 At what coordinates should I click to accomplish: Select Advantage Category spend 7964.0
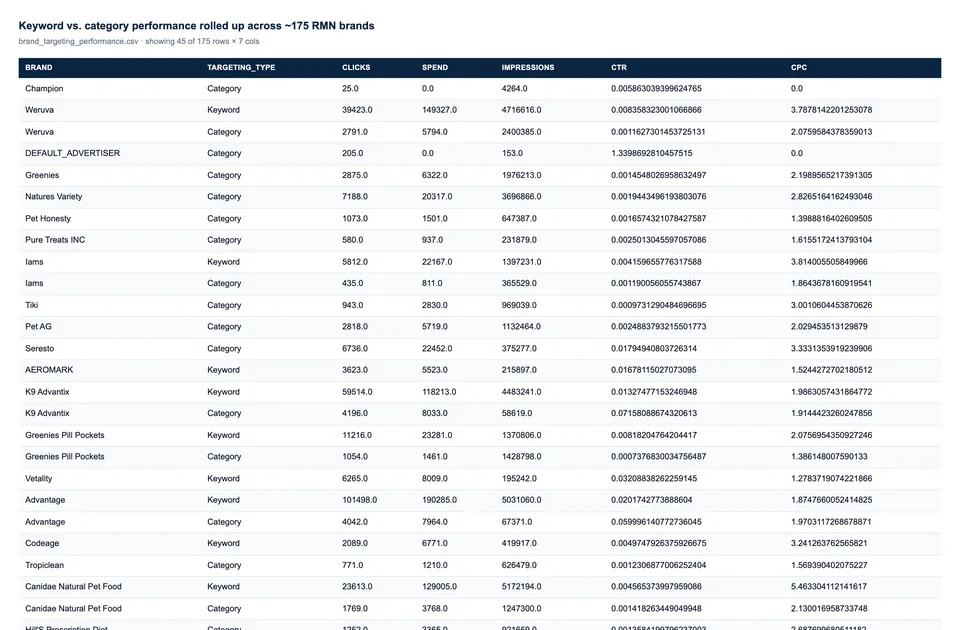435,522
